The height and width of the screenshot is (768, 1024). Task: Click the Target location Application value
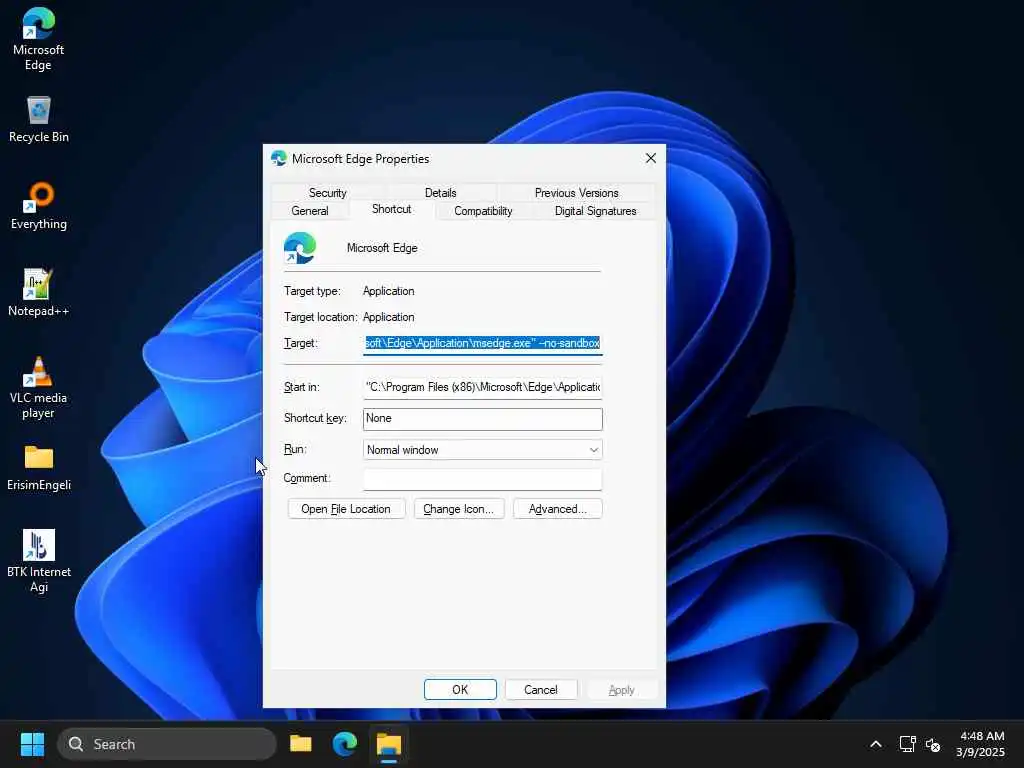[x=389, y=317]
